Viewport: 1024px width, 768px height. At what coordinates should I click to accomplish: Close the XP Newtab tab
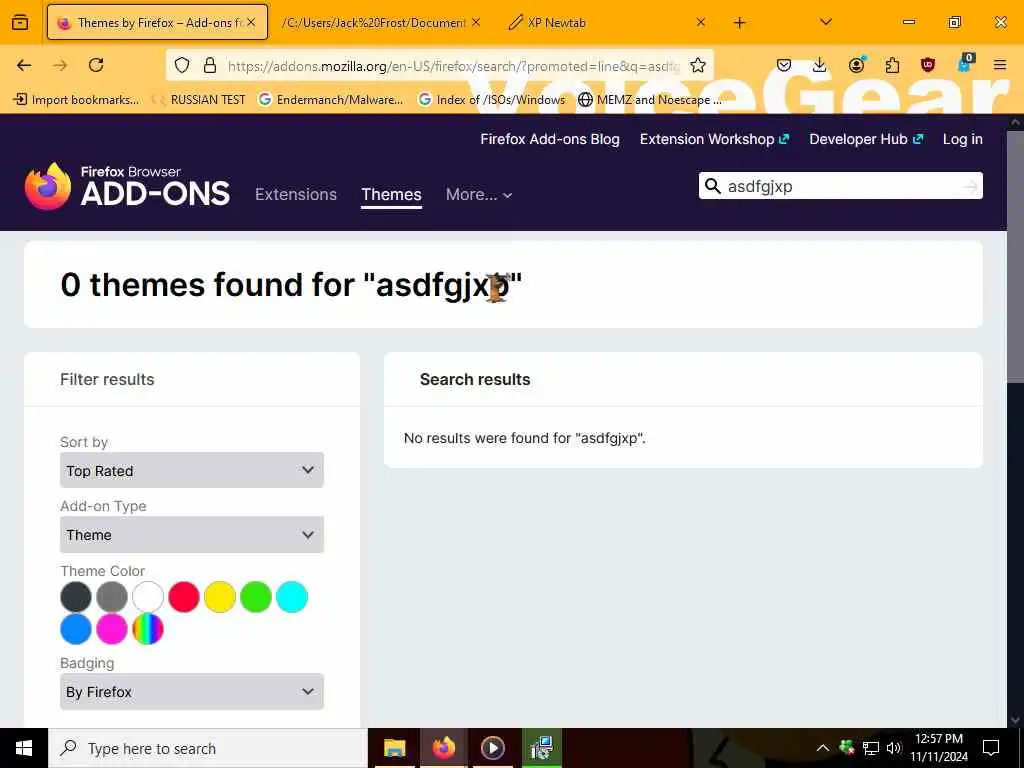coord(700,22)
